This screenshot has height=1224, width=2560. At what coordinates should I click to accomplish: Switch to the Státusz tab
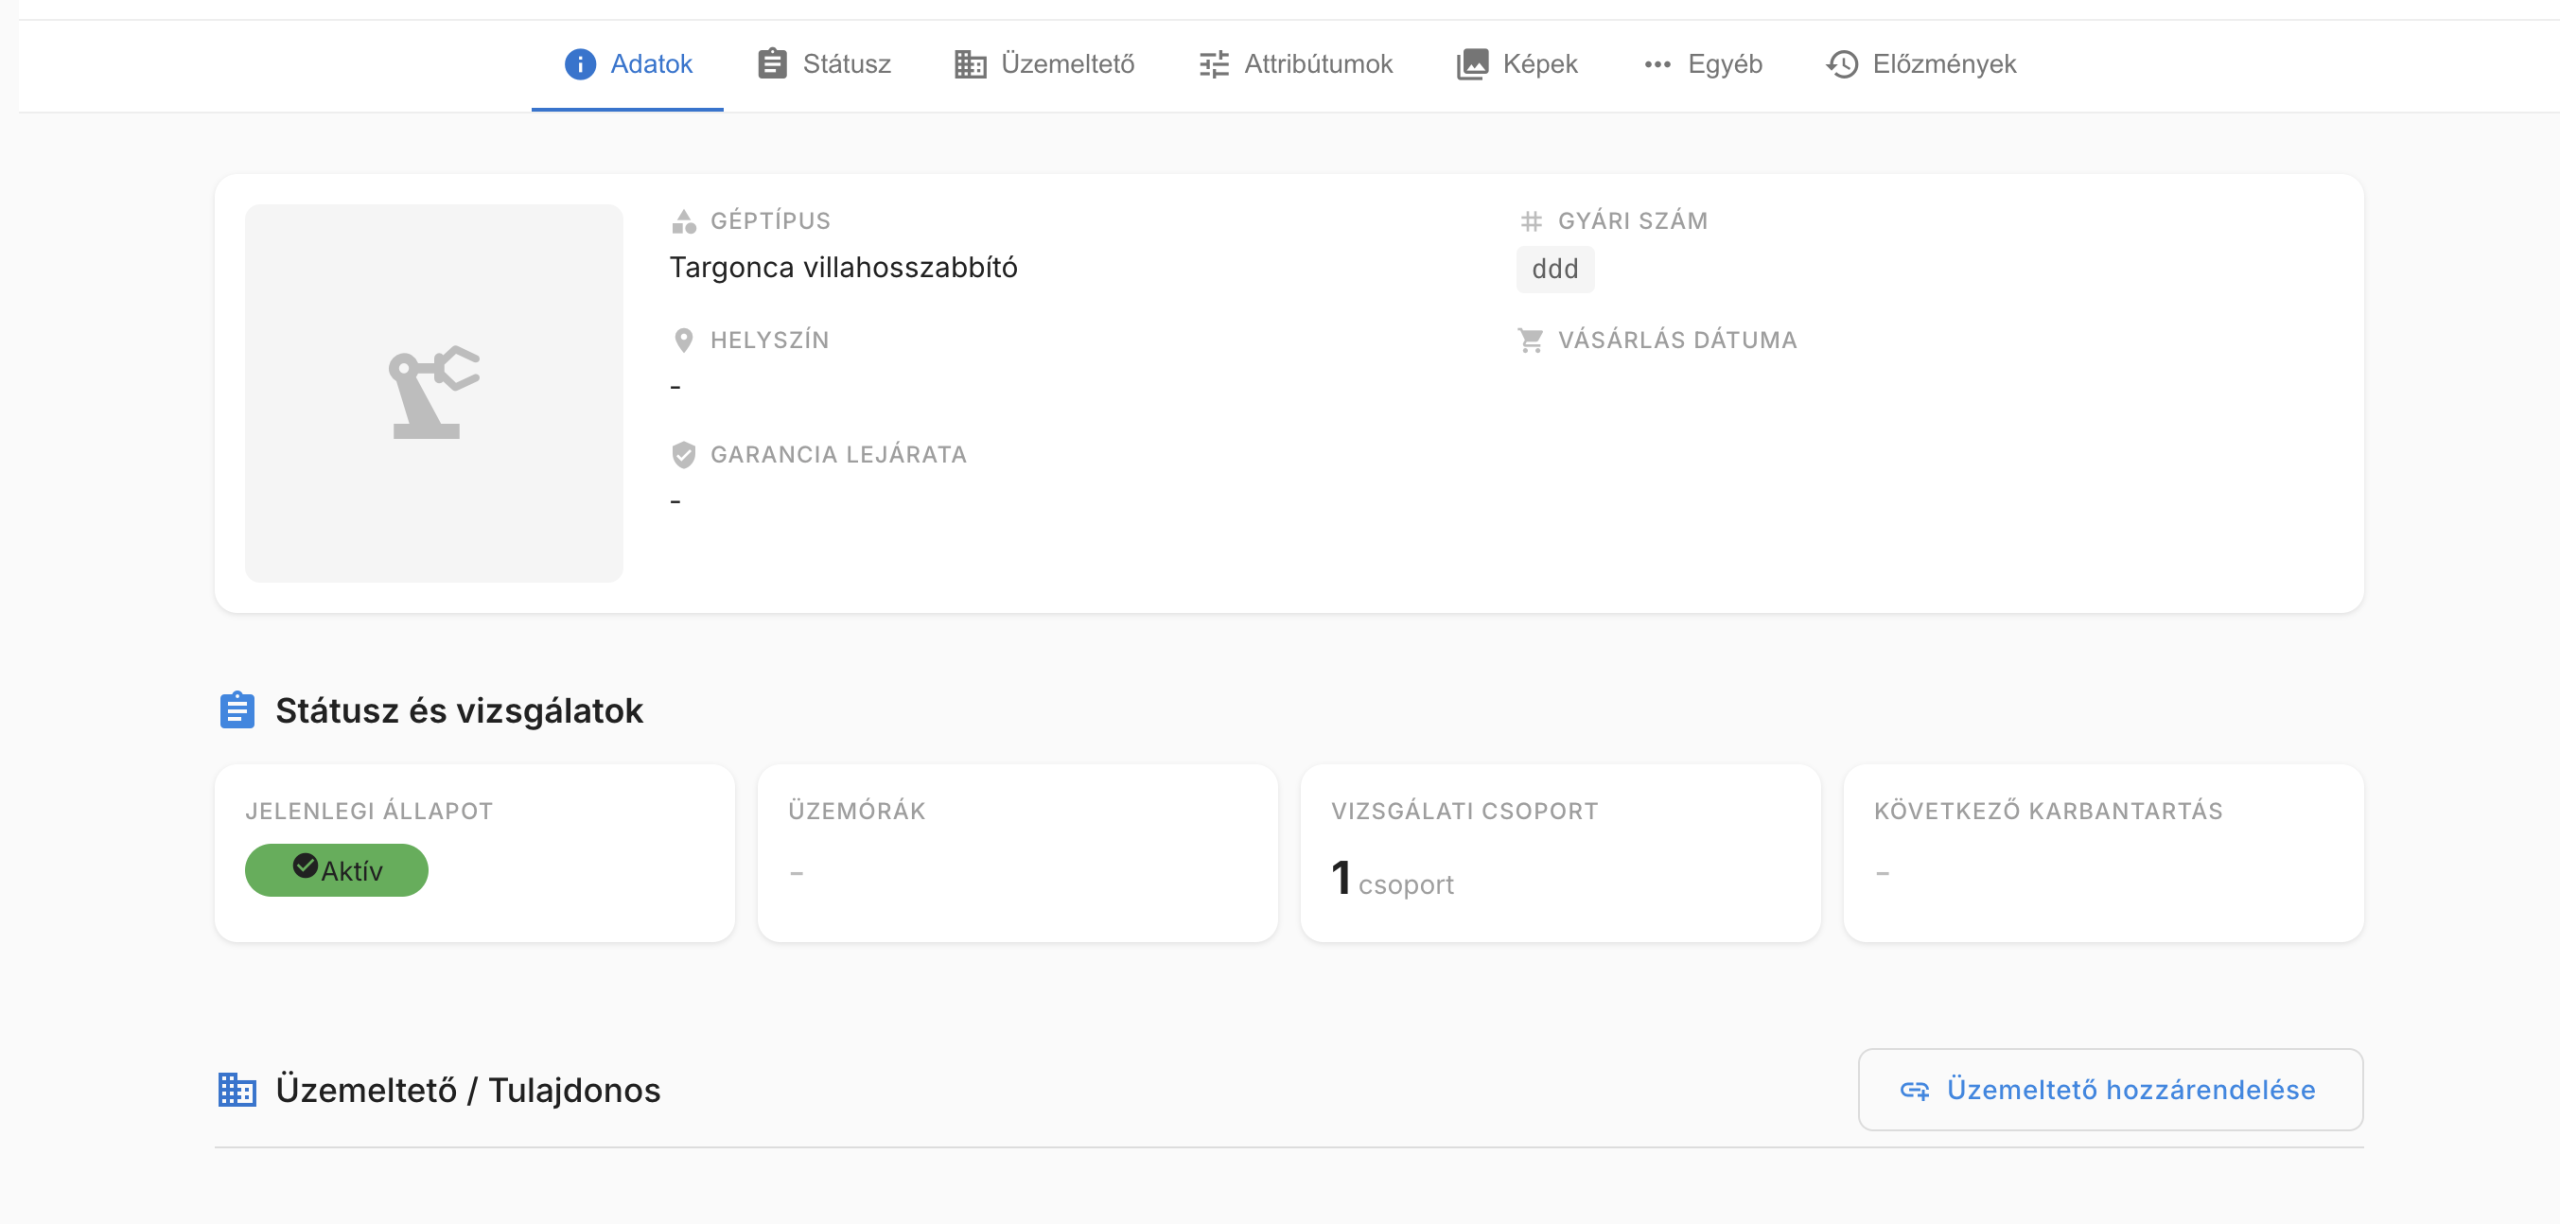coord(845,64)
